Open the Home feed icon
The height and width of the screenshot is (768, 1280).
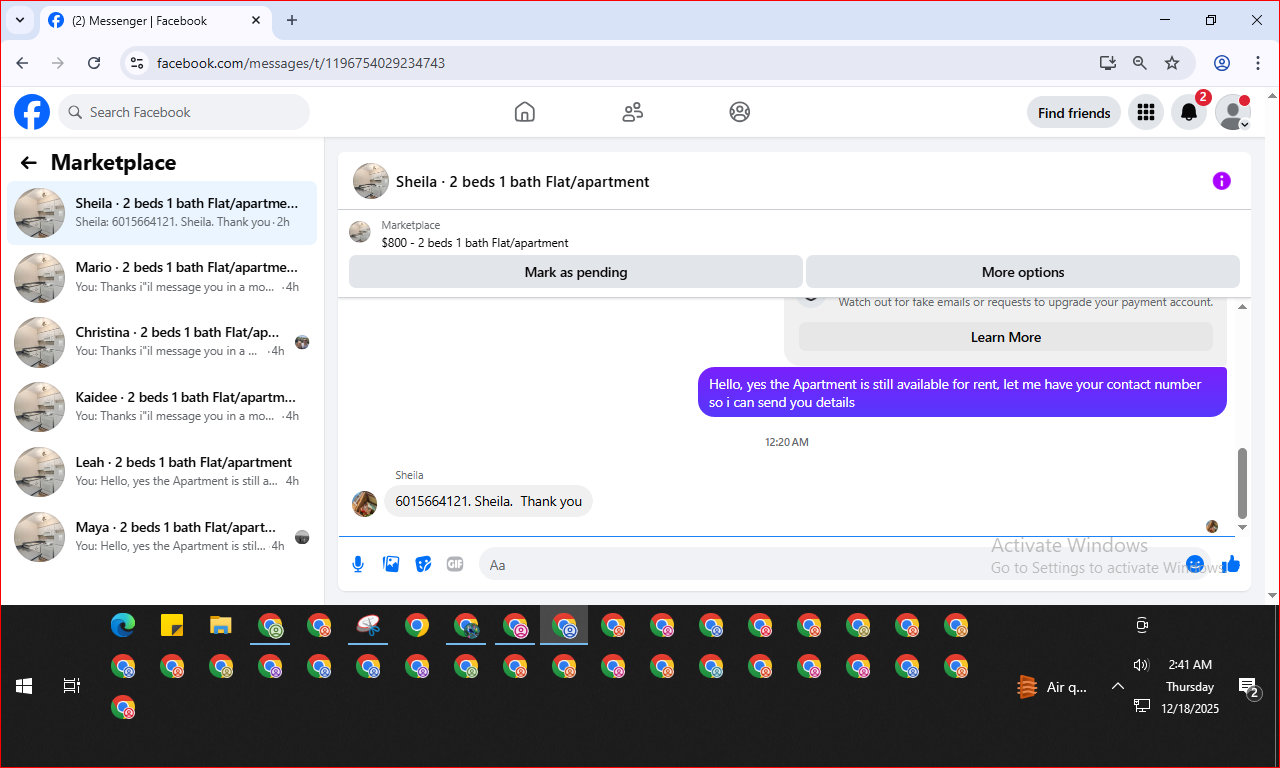point(525,112)
